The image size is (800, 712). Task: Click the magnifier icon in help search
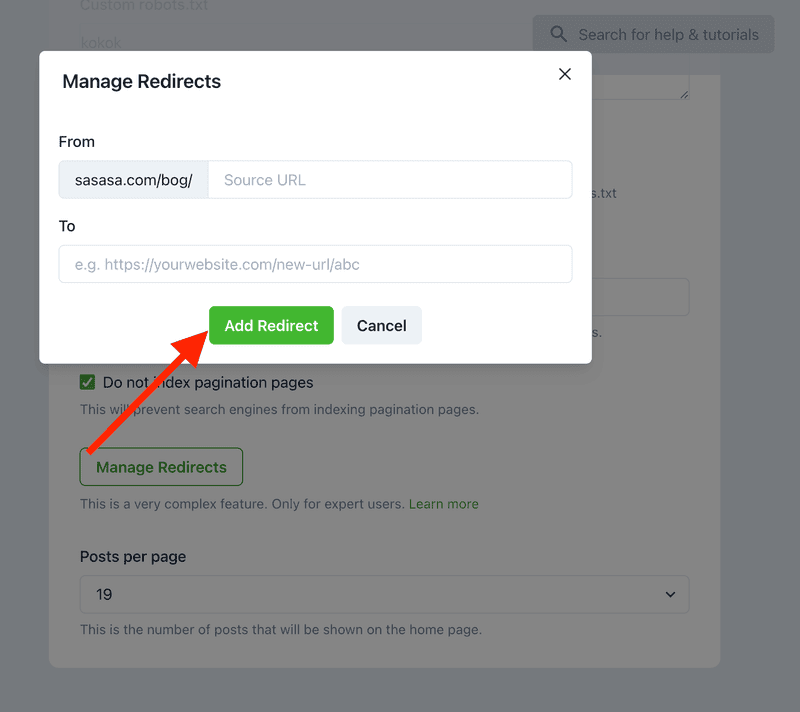(559, 35)
